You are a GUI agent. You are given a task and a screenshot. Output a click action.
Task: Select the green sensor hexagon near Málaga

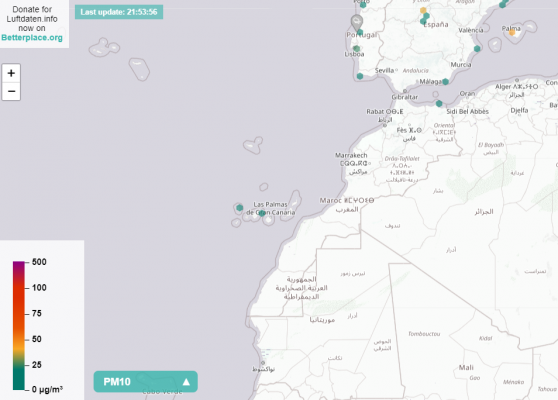445,81
